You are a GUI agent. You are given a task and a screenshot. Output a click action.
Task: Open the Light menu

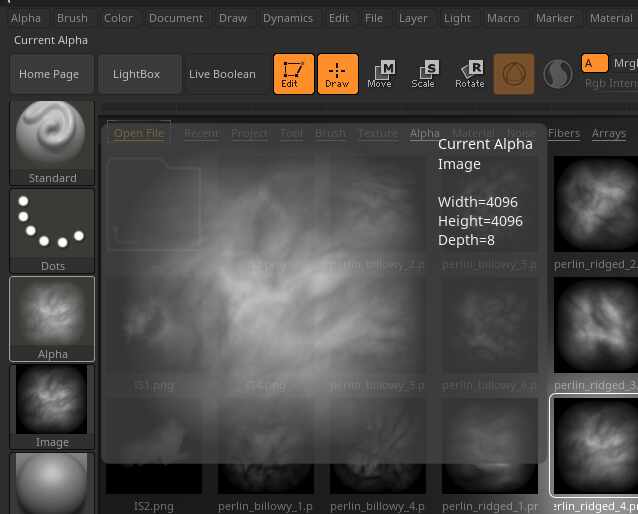click(x=457, y=18)
